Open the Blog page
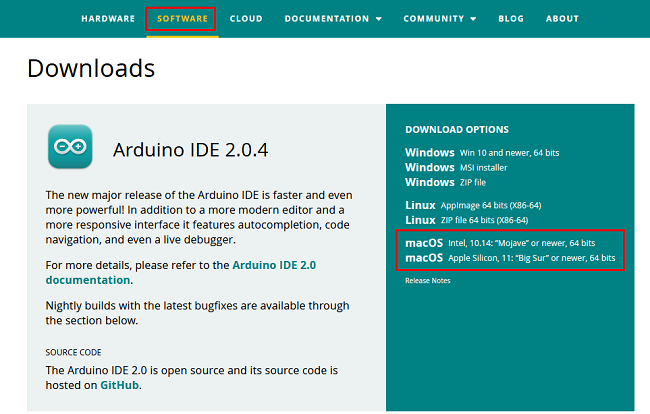The image size is (650, 414). pos(510,18)
